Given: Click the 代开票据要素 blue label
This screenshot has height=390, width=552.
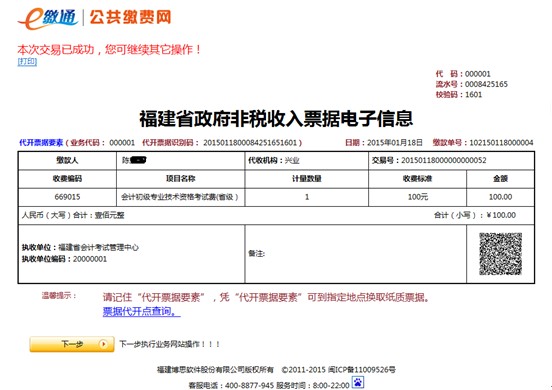Looking at the screenshot, I should [41, 143].
